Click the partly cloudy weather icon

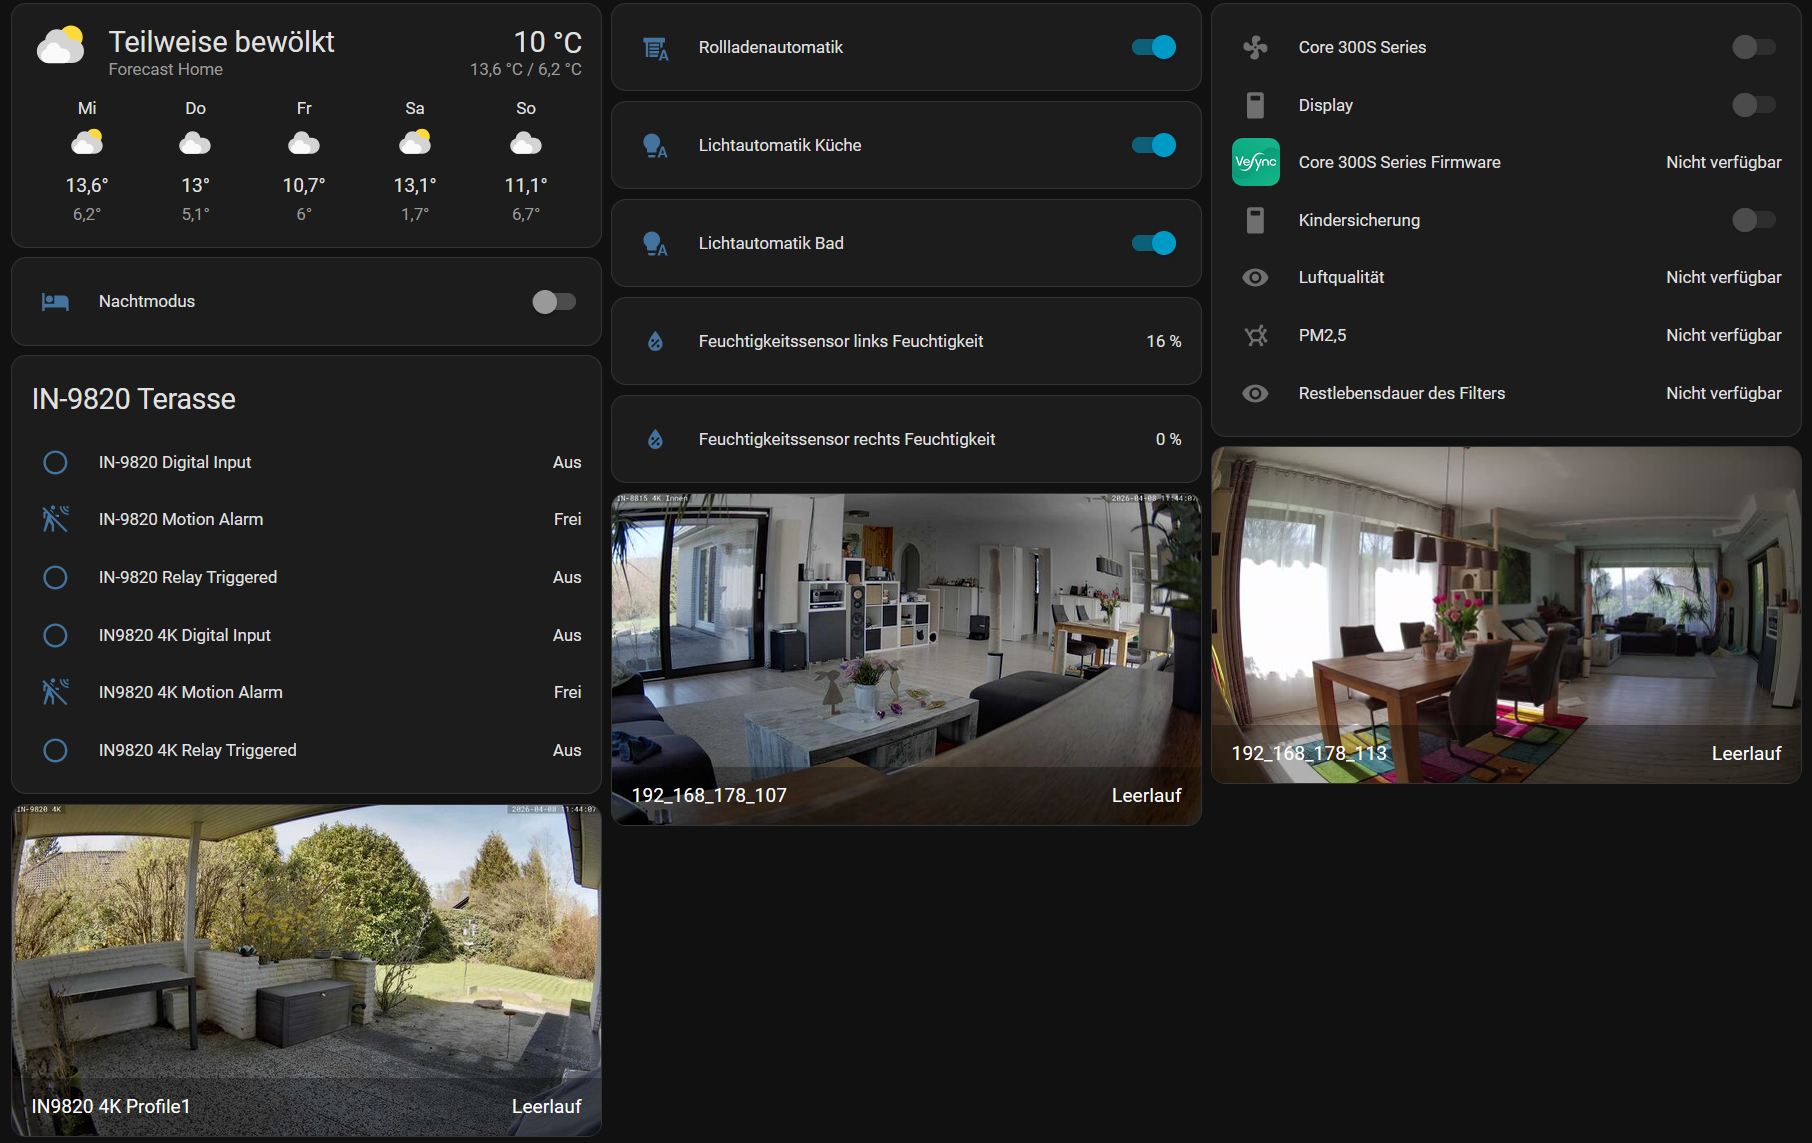click(61, 46)
